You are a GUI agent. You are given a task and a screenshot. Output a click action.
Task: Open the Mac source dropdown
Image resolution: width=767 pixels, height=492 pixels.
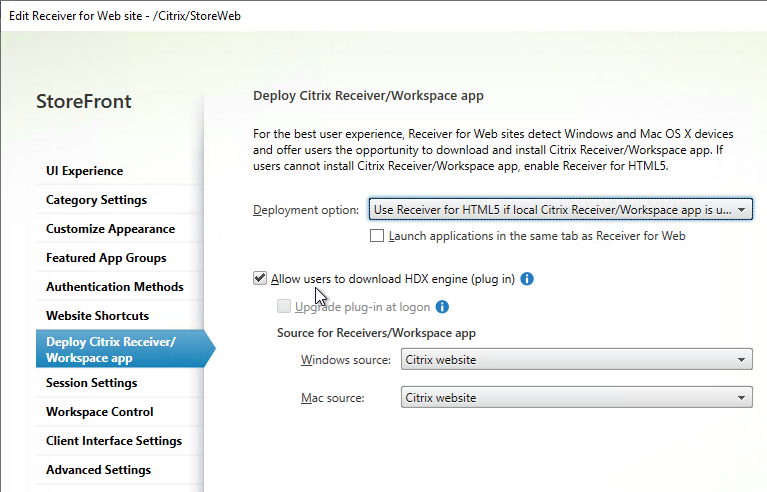coord(577,398)
